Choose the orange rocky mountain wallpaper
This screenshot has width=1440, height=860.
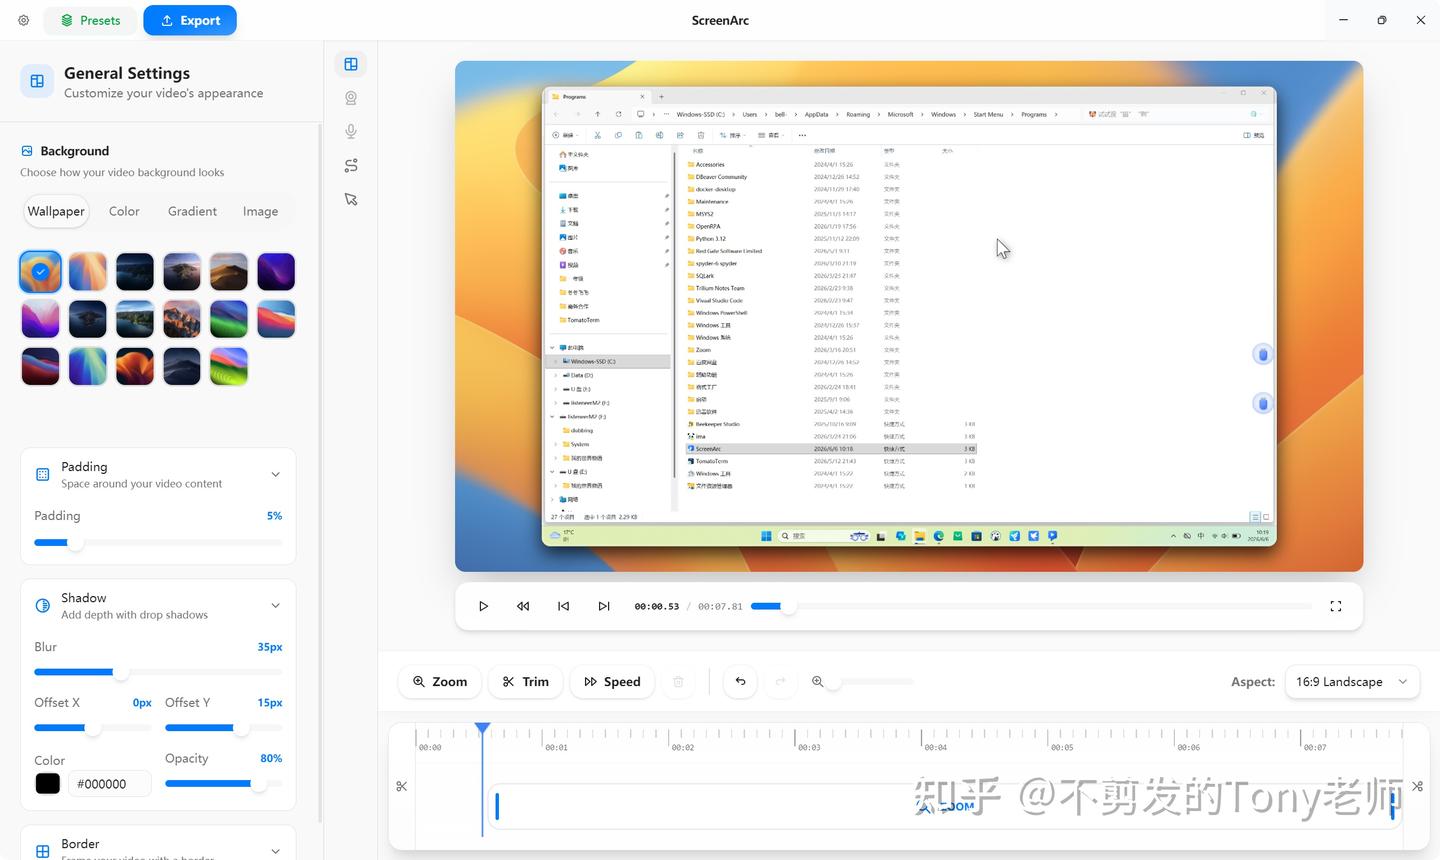pos(182,319)
